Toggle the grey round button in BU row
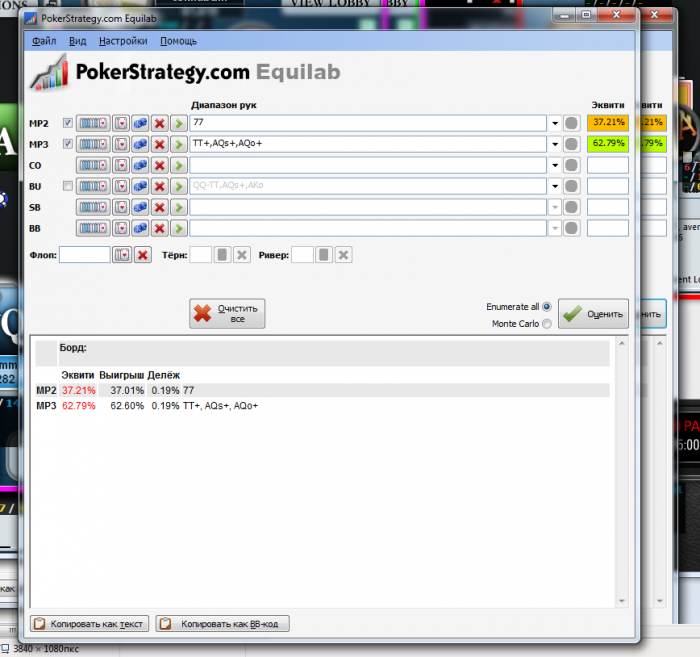 571,186
